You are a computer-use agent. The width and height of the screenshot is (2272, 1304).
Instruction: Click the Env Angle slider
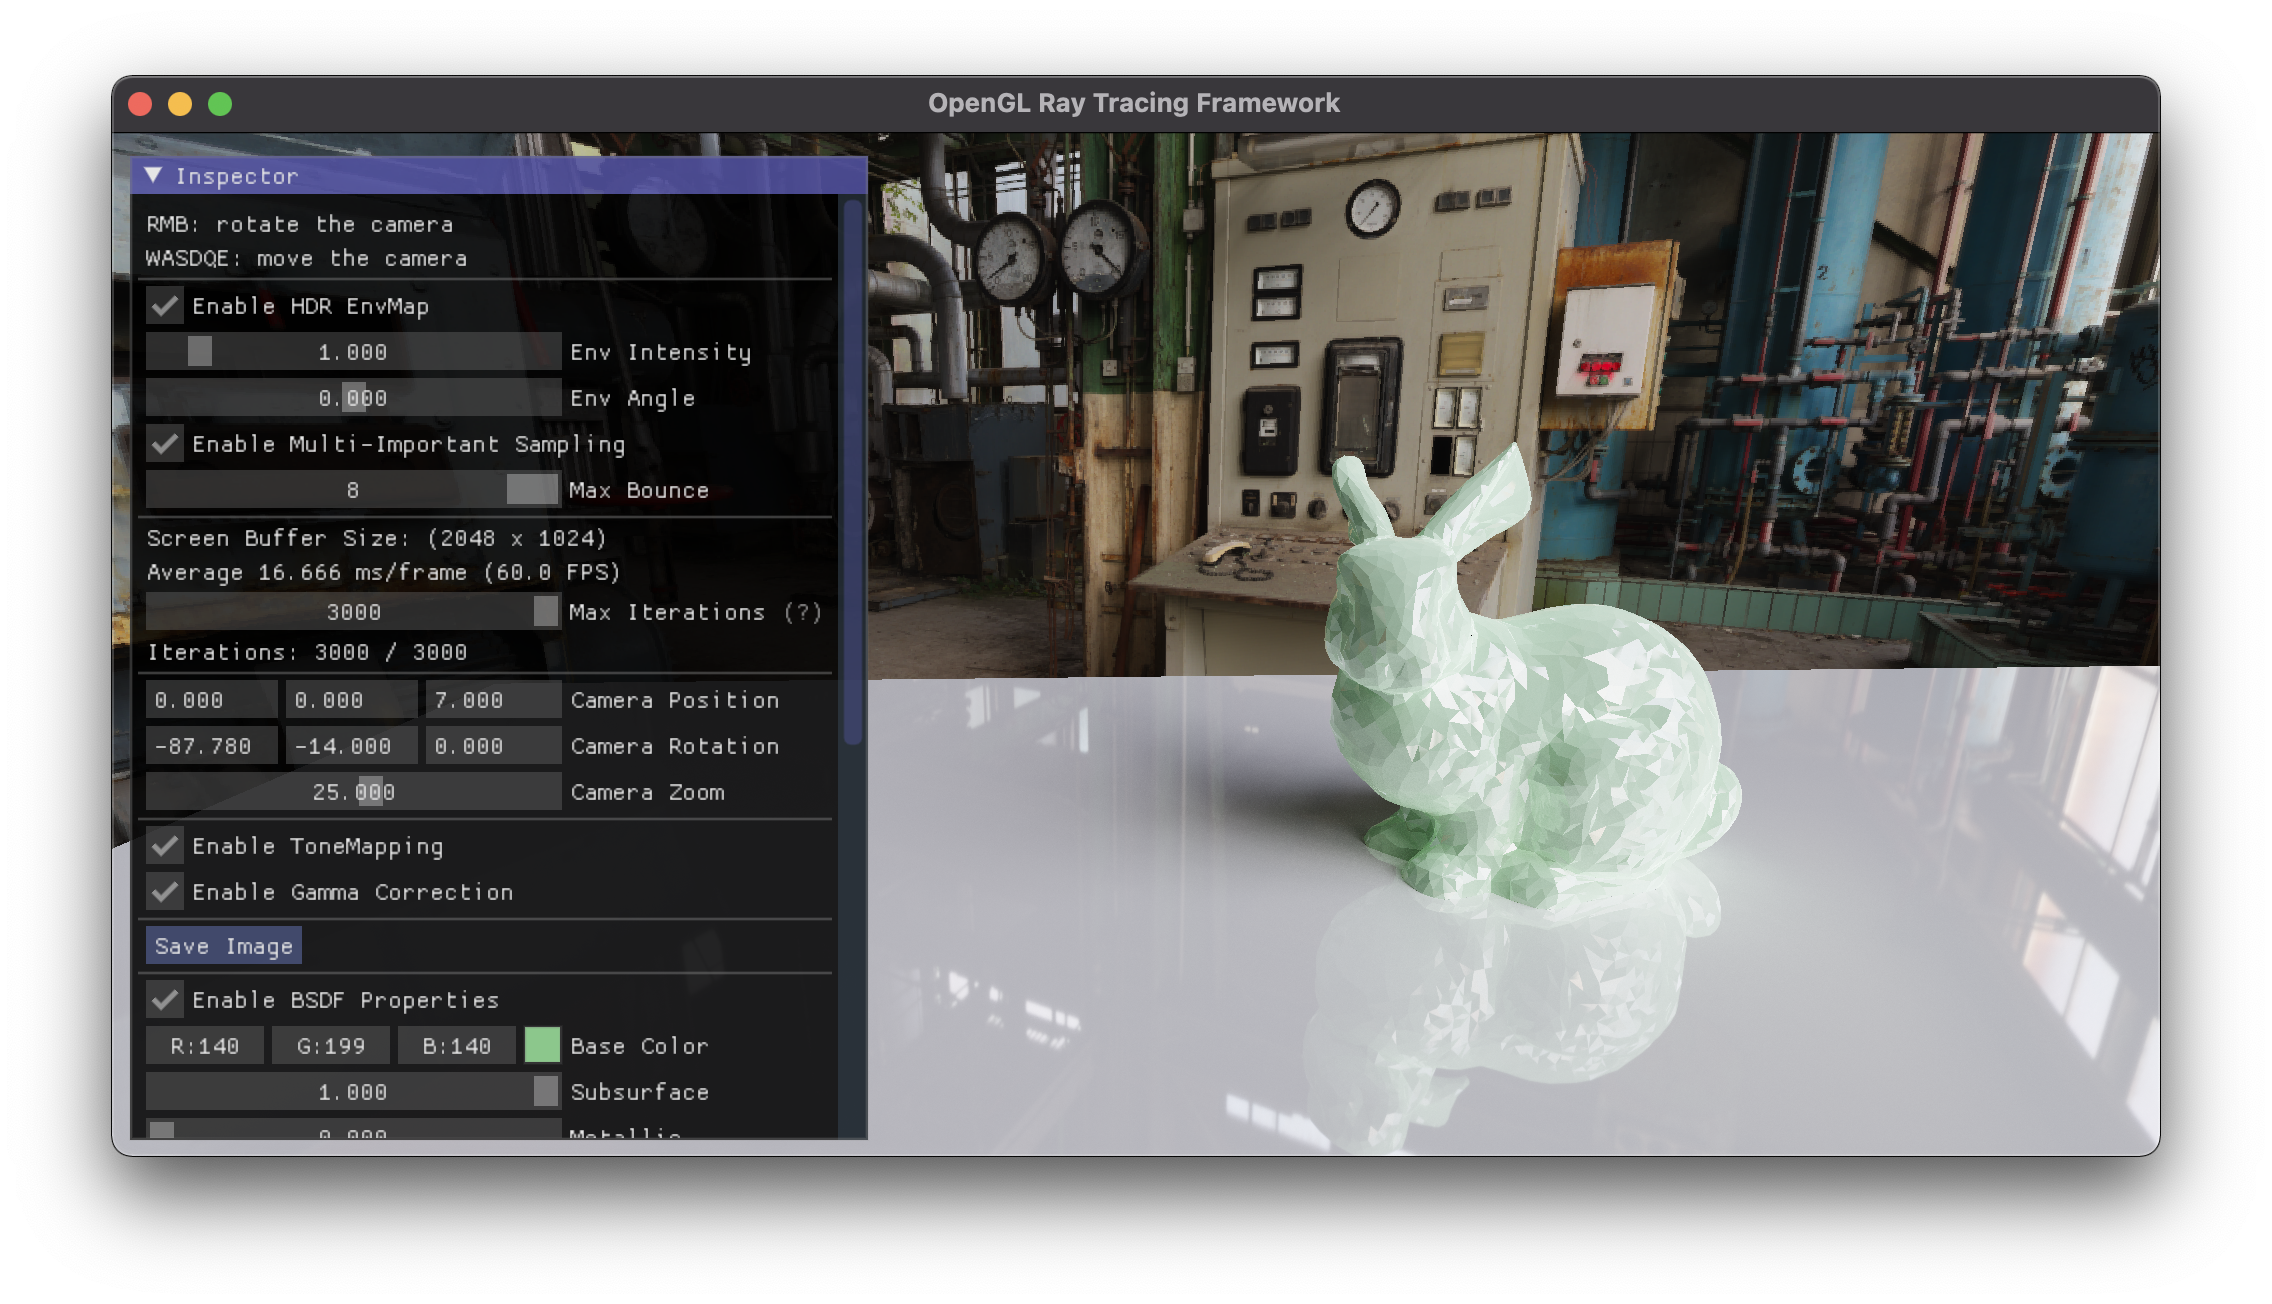click(x=353, y=398)
